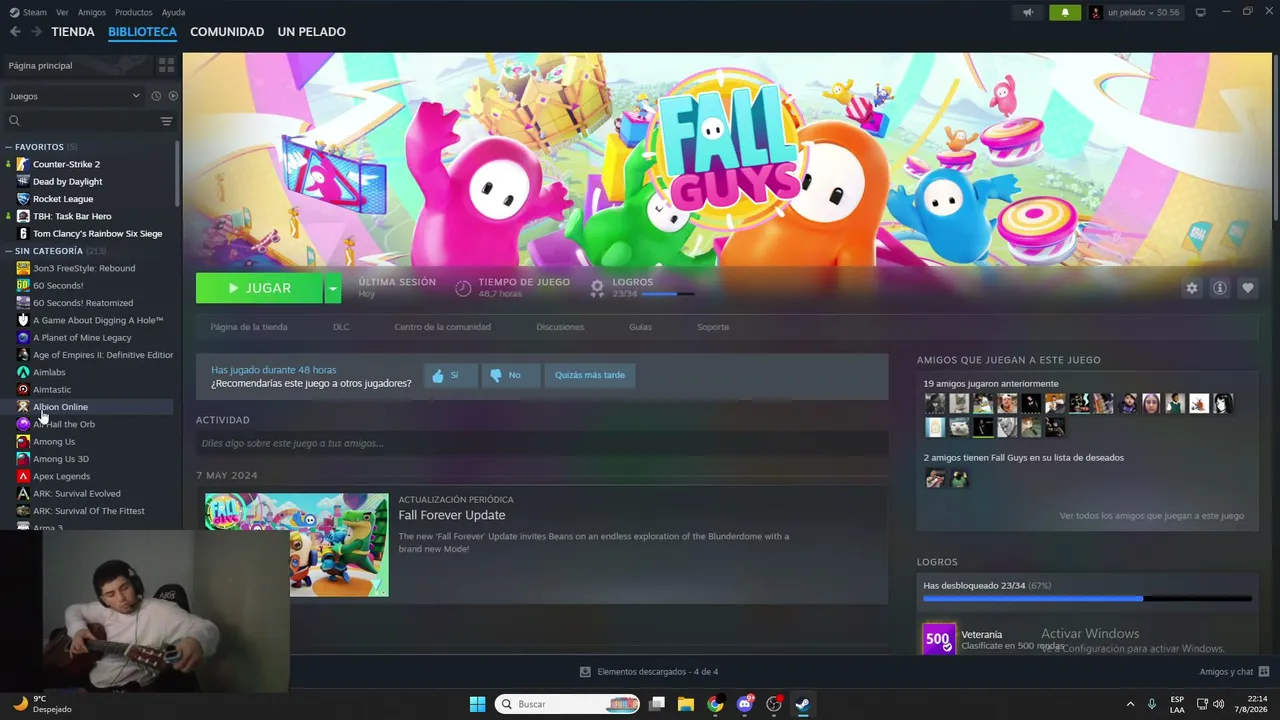1280x720 pixels.
Task: Open Discord from the taskbar
Action: 744,704
